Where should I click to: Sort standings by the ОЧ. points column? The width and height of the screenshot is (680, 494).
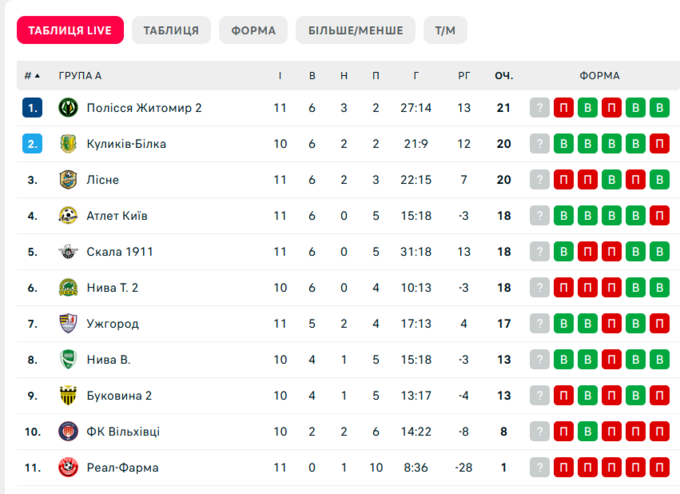pyautogui.click(x=503, y=75)
